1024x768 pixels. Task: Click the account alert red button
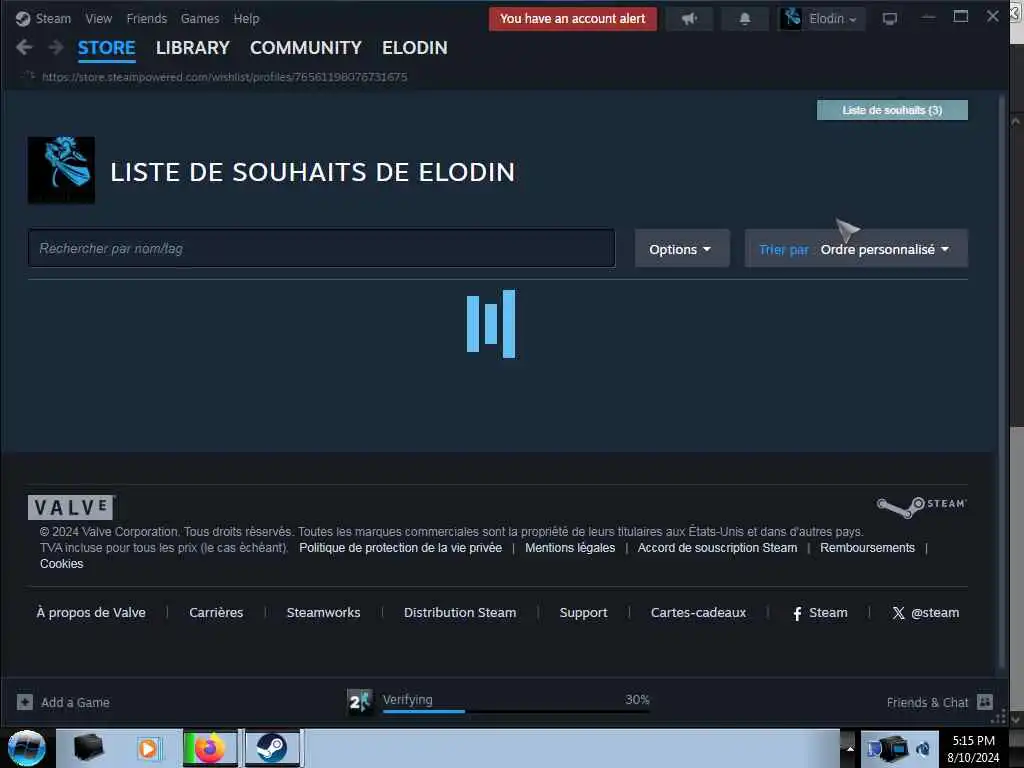pyautogui.click(x=573, y=19)
